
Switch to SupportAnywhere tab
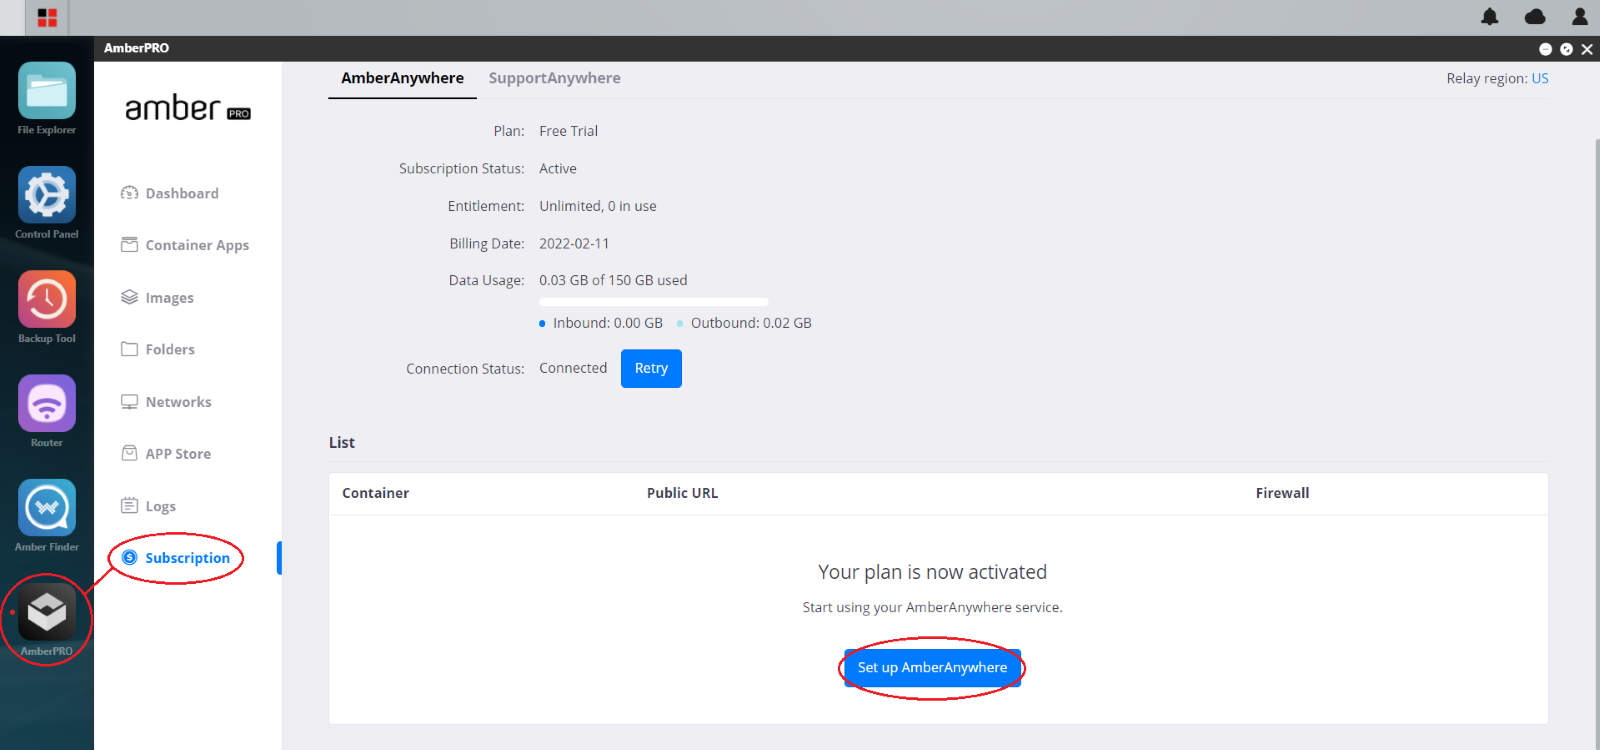tap(555, 78)
